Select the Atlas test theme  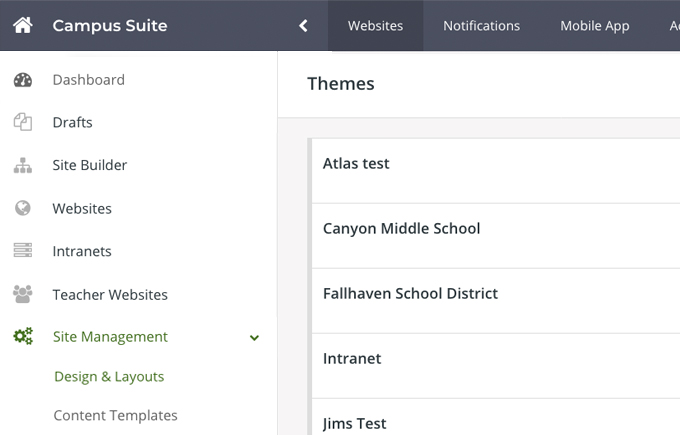356,164
